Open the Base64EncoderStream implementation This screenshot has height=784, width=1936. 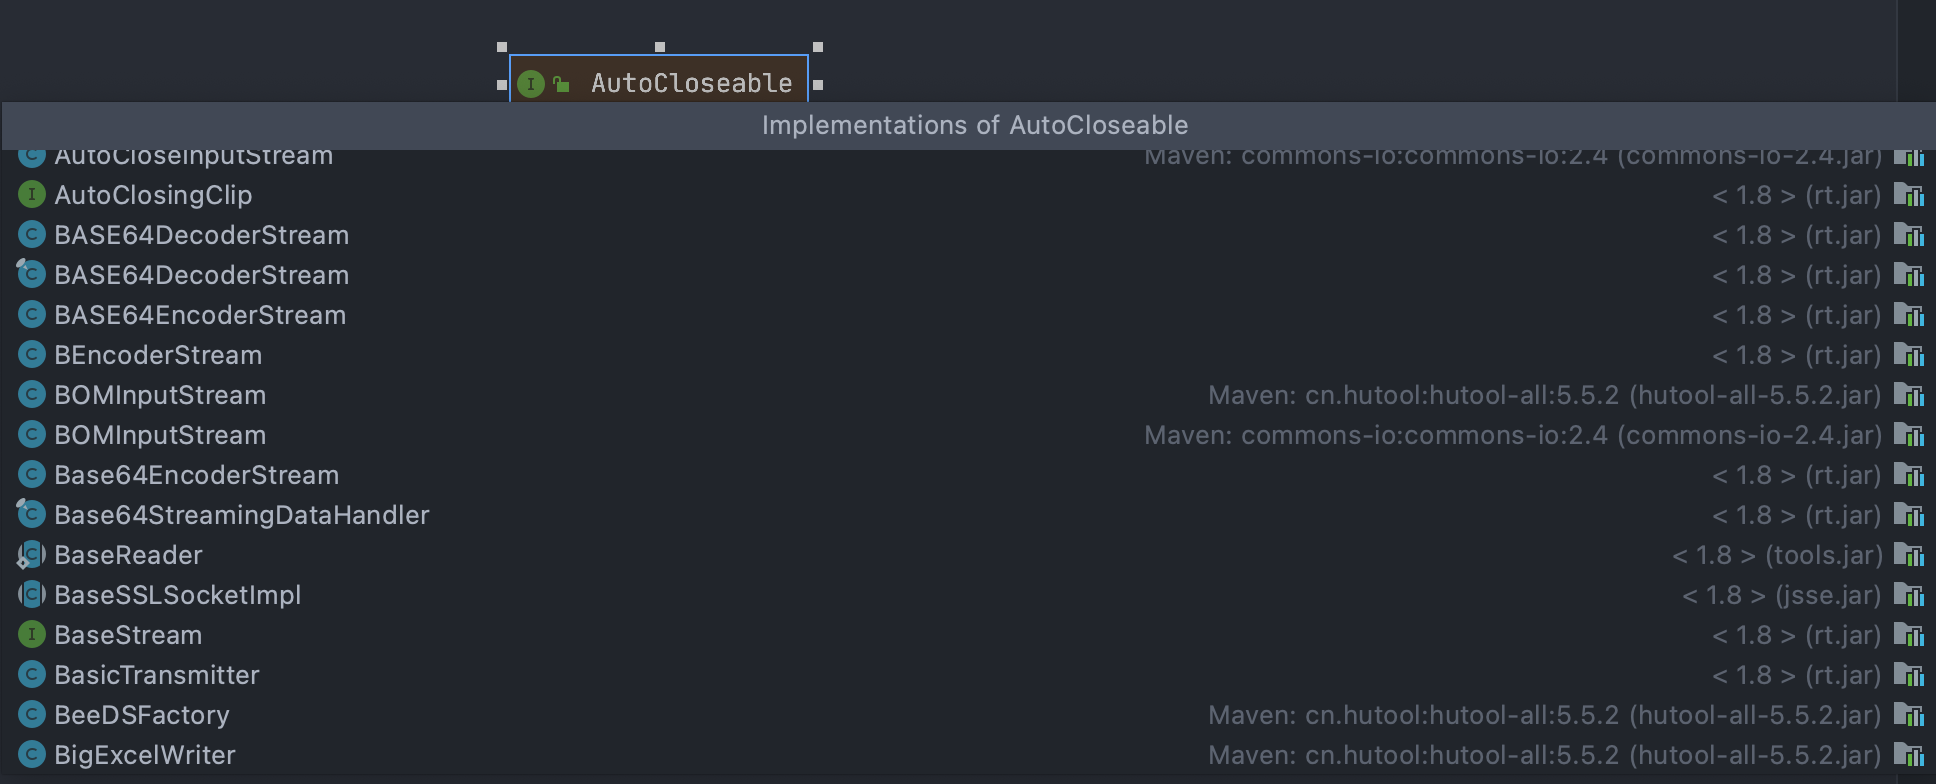tap(968, 475)
